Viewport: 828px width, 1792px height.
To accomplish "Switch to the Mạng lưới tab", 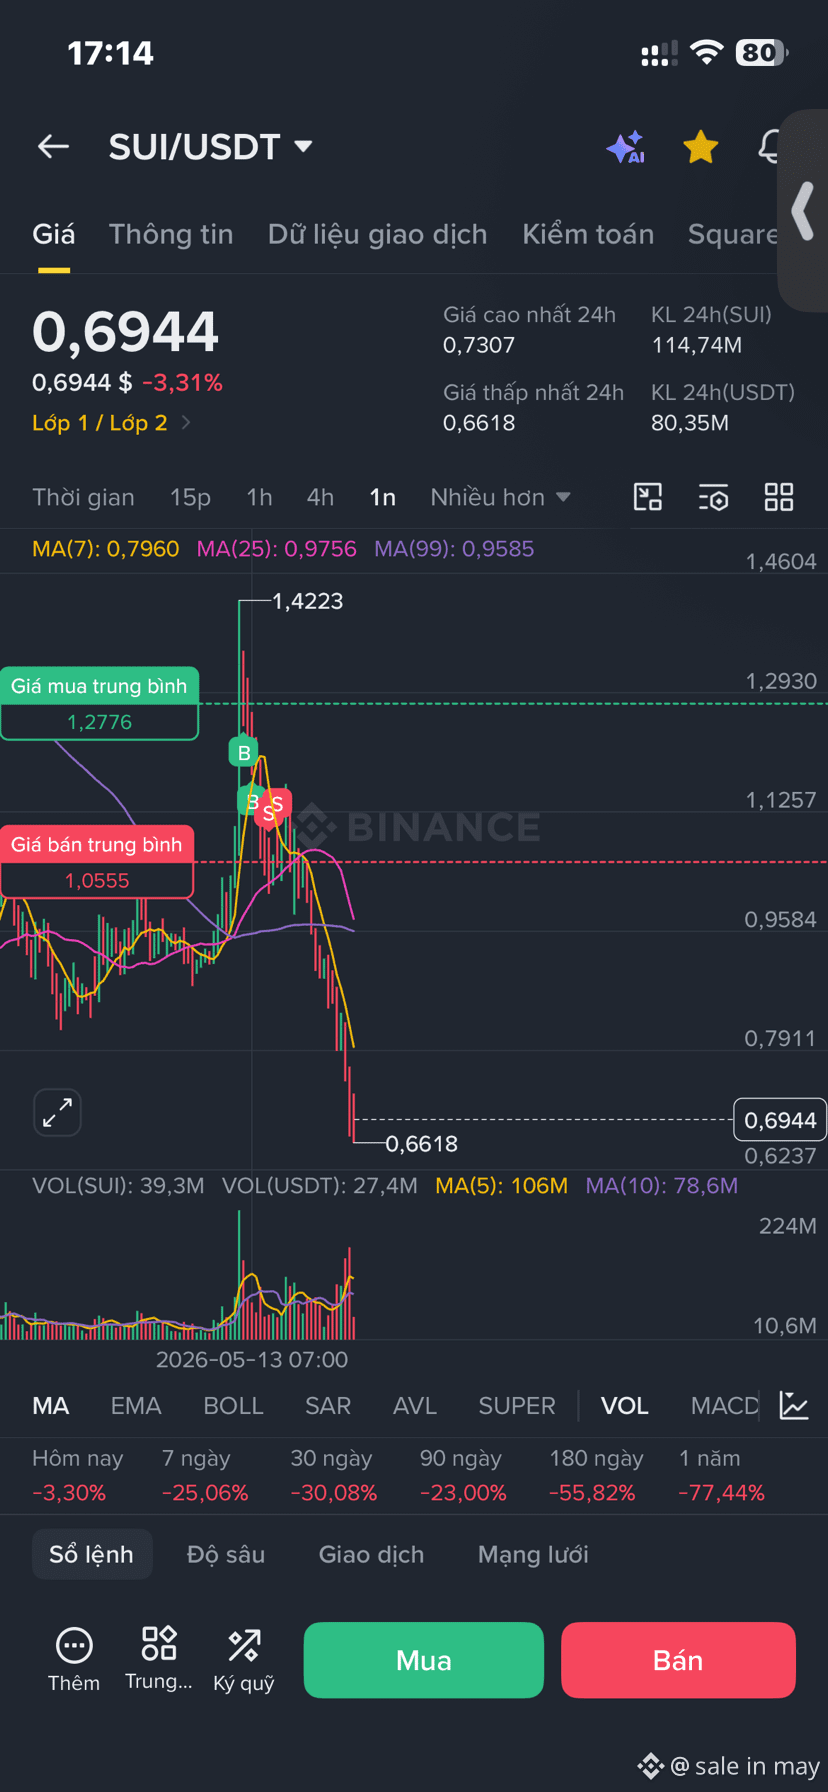I will [x=533, y=1554].
